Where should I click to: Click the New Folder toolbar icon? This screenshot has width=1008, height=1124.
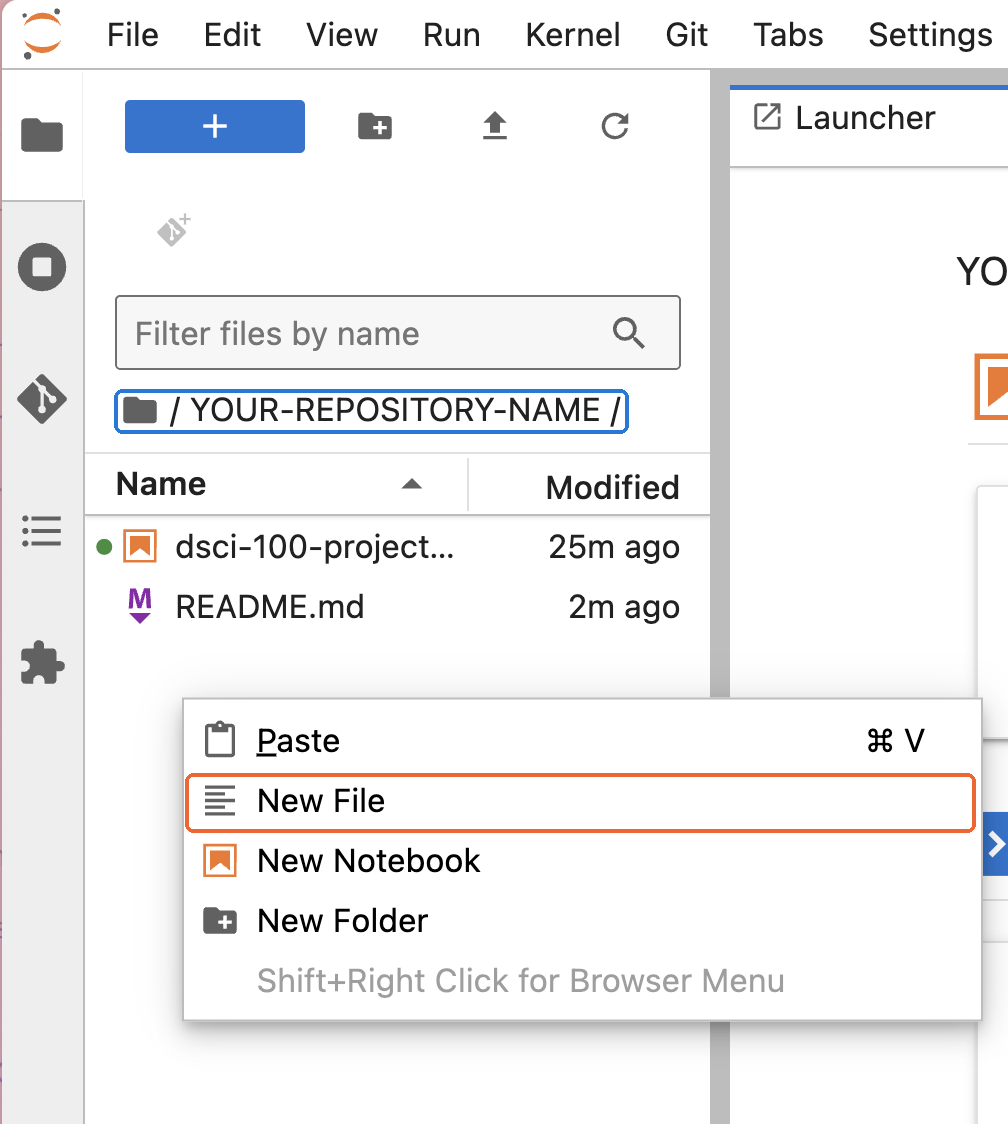375,126
